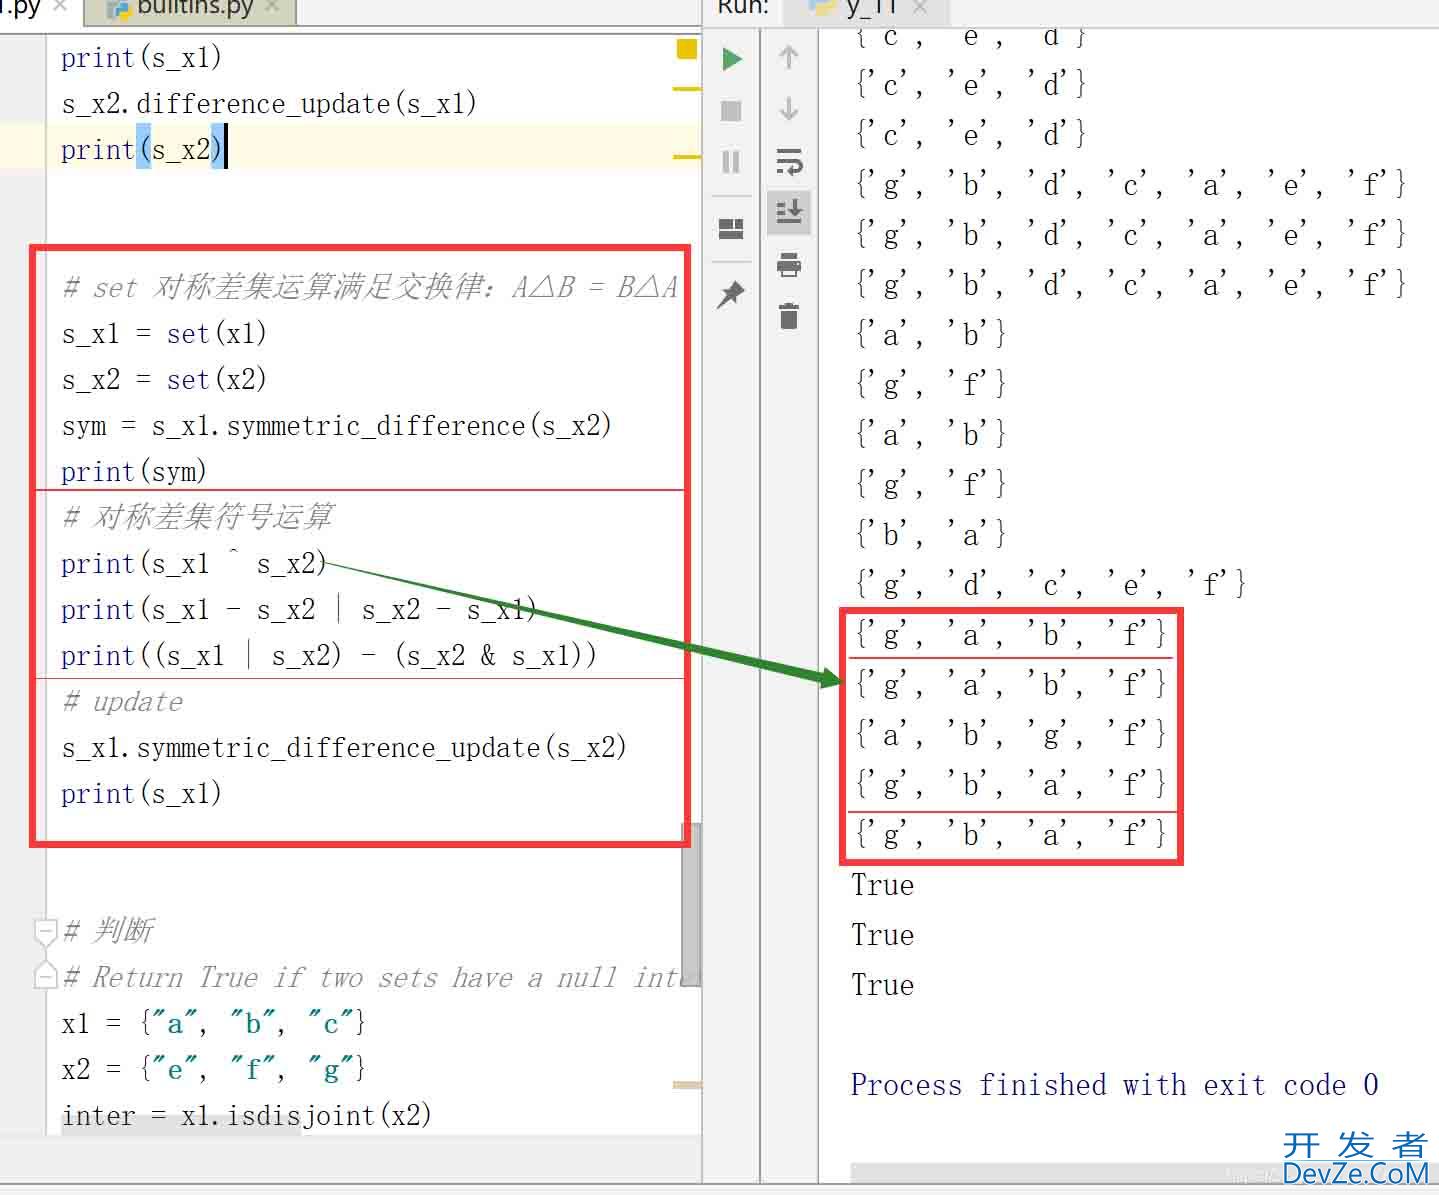This screenshot has width=1439, height=1195.
Task: Click the '# 对称差集符号运算' comment
Action: (x=198, y=518)
